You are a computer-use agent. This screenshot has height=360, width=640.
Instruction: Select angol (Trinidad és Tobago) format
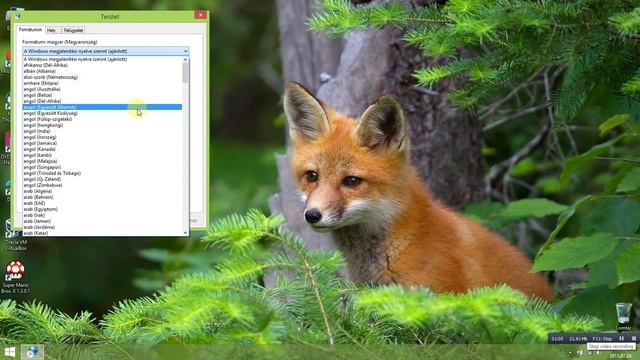[102, 173]
